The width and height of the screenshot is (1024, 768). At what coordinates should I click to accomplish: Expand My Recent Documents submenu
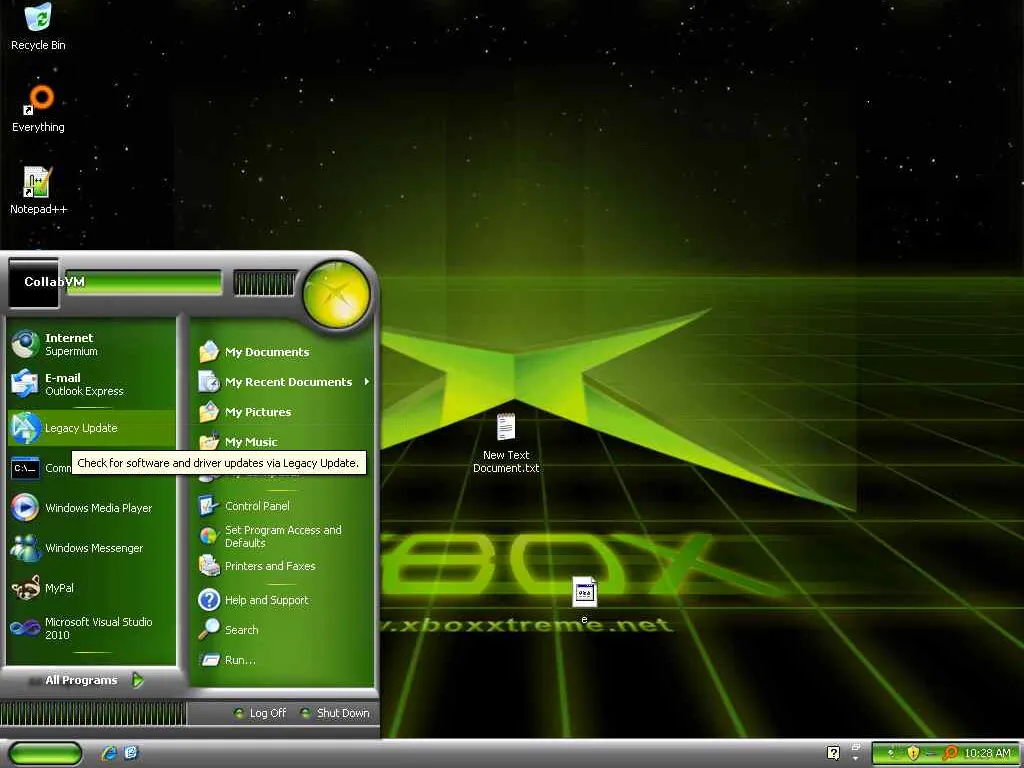click(x=283, y=382)
